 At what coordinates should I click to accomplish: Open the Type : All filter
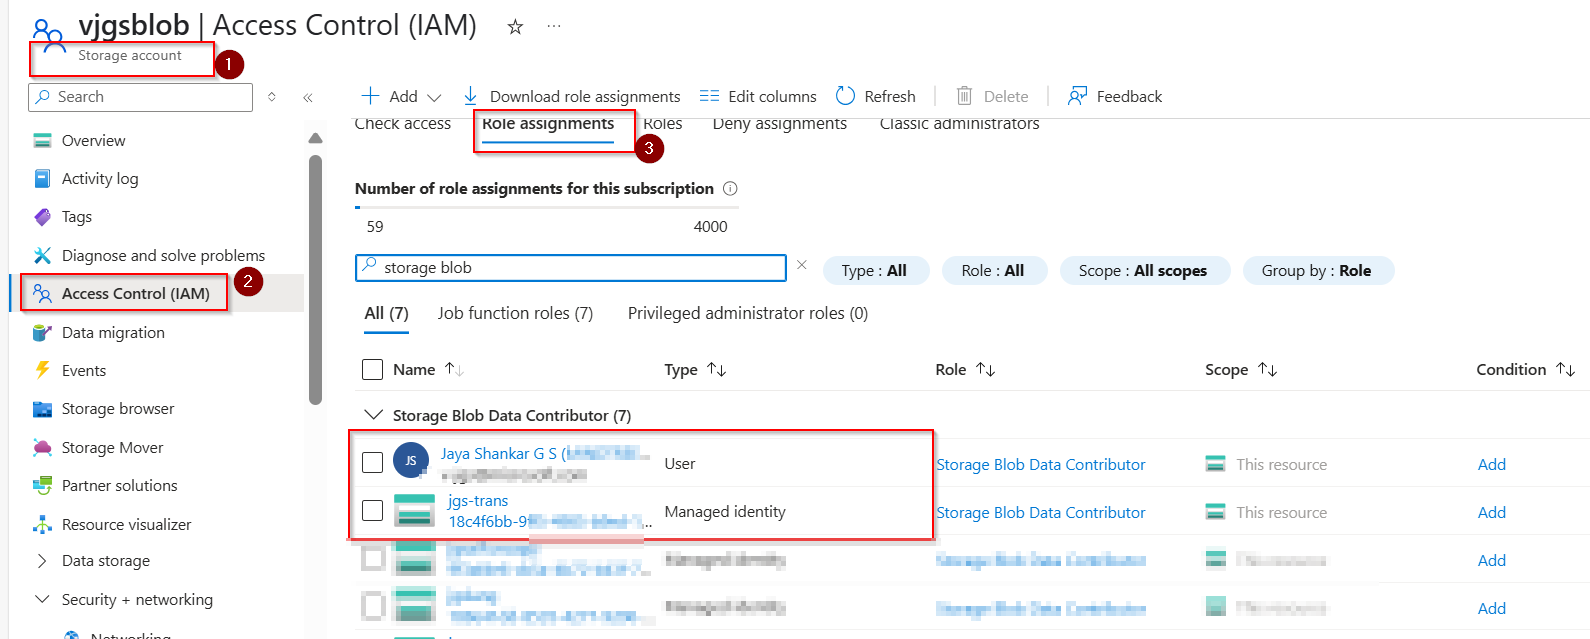[x=875, y=271]
